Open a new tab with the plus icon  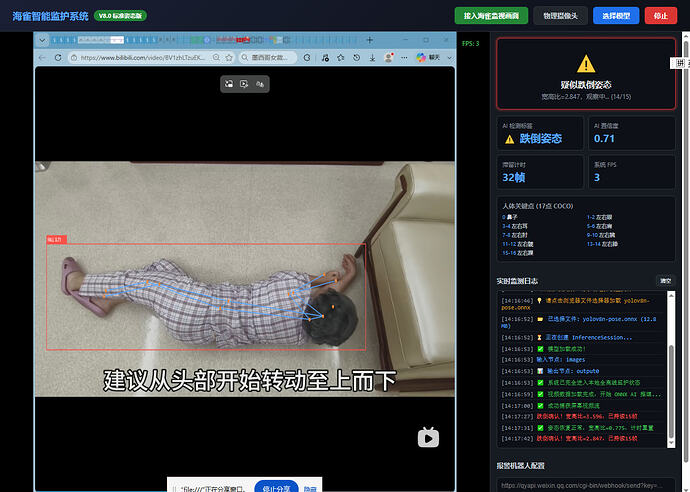[370, 40]
